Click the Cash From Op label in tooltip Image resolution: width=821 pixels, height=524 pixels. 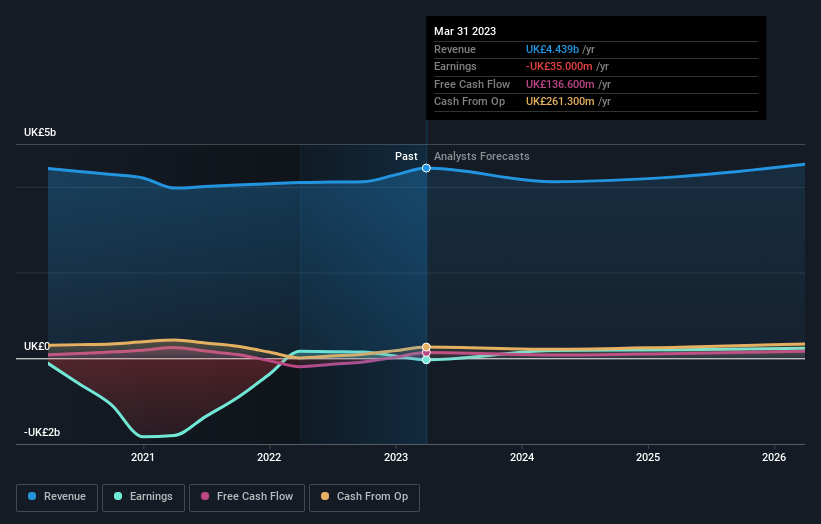470,102
